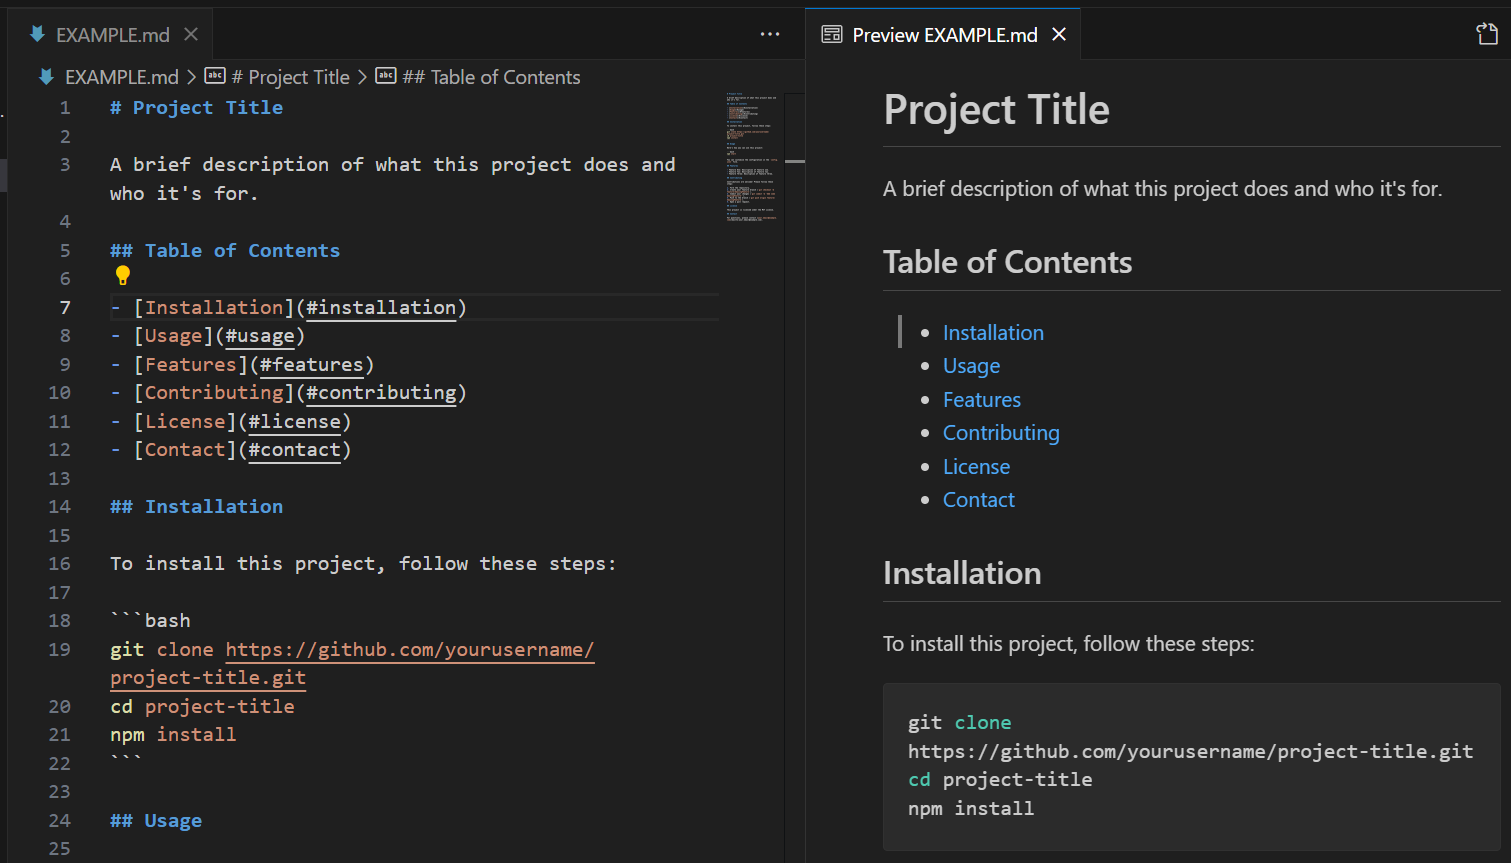Click the Contact link in the preview
This screenshot has height=863, width=1511.
pyautogui.click(x=978, y=499)
